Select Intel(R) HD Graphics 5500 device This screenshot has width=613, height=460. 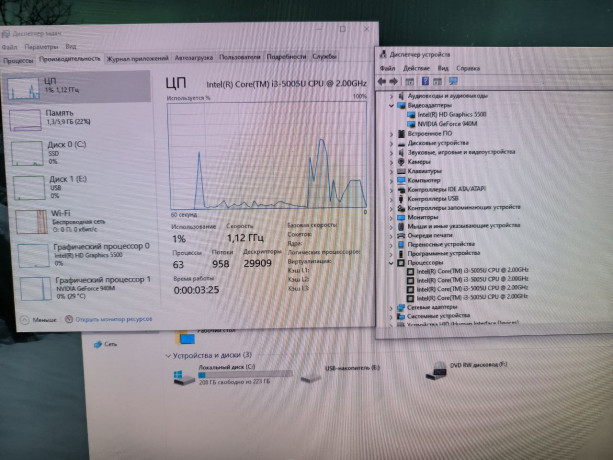tap(452, 115)
